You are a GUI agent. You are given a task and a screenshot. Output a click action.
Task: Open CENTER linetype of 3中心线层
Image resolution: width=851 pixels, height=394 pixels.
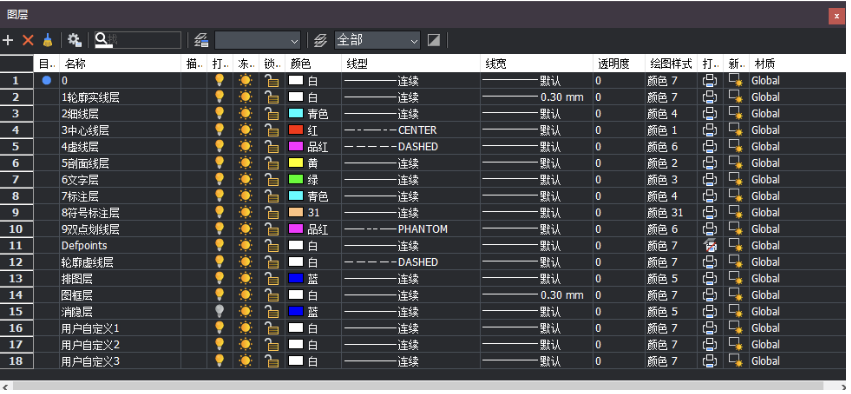[410, 130]
